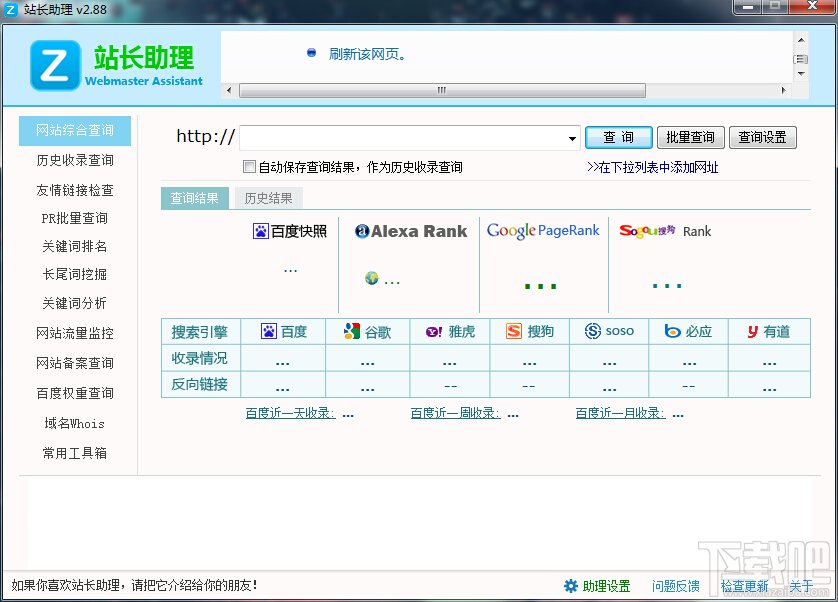Select 网站综合查询 in sidebar
This screenshot has width=838, height=602.
(x=75, y=130)
